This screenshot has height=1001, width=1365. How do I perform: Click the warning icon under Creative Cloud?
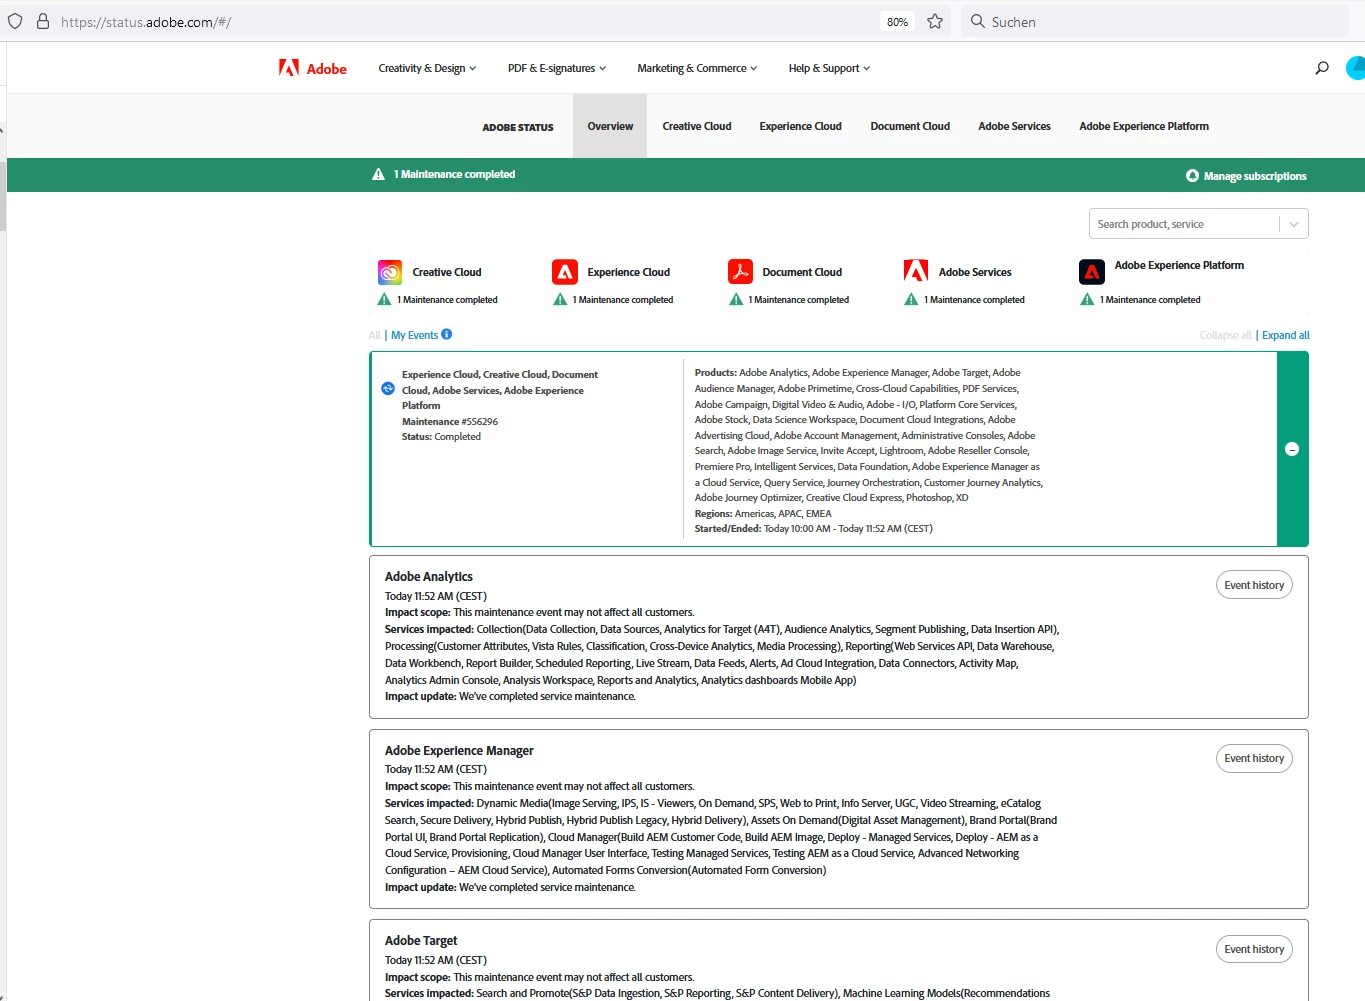(x=384, y=299)
